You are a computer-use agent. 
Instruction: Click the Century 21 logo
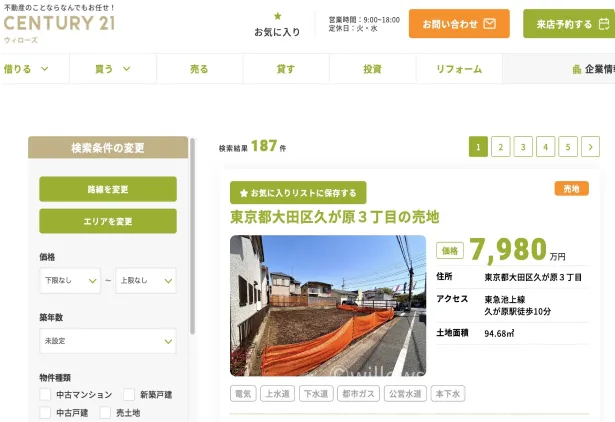pos(58,24)
